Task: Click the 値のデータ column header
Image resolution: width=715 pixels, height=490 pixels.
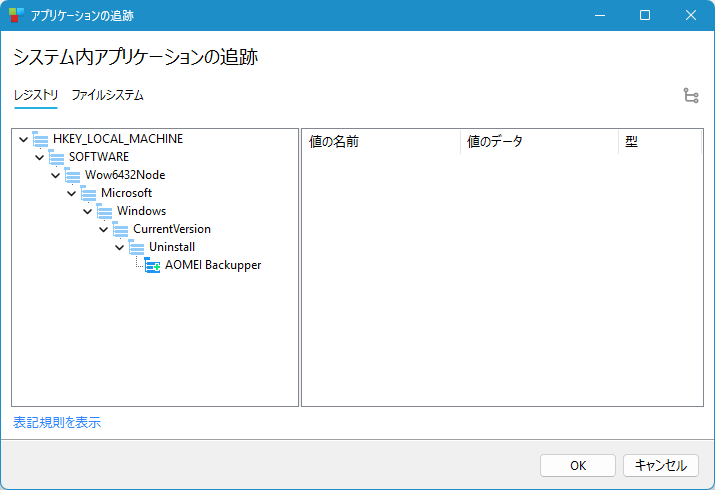Action: point(538,142)
